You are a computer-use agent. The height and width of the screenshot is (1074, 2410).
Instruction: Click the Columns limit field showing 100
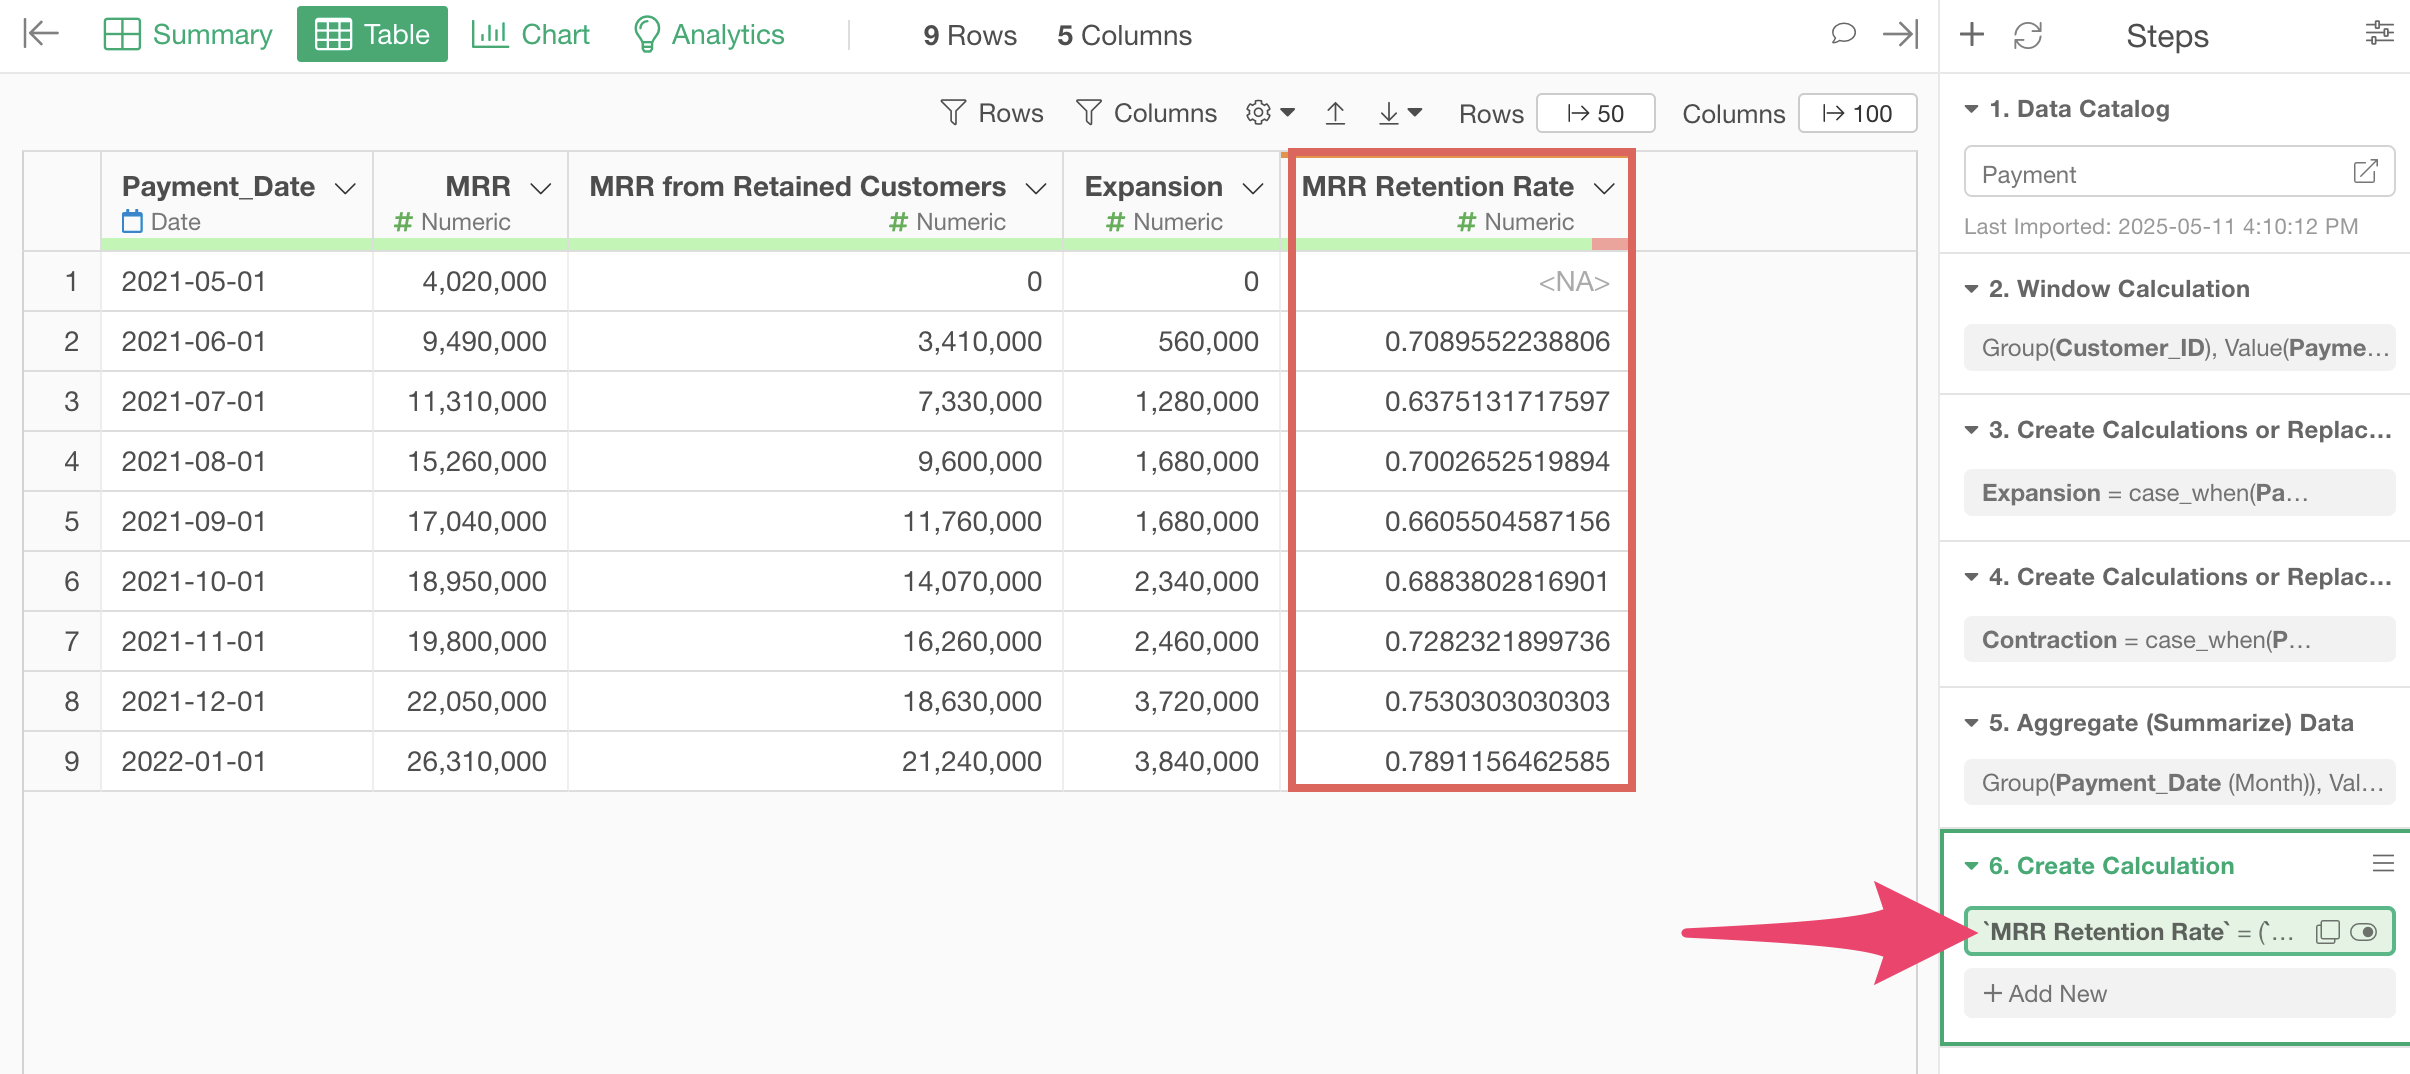[x=1857, y=114]
